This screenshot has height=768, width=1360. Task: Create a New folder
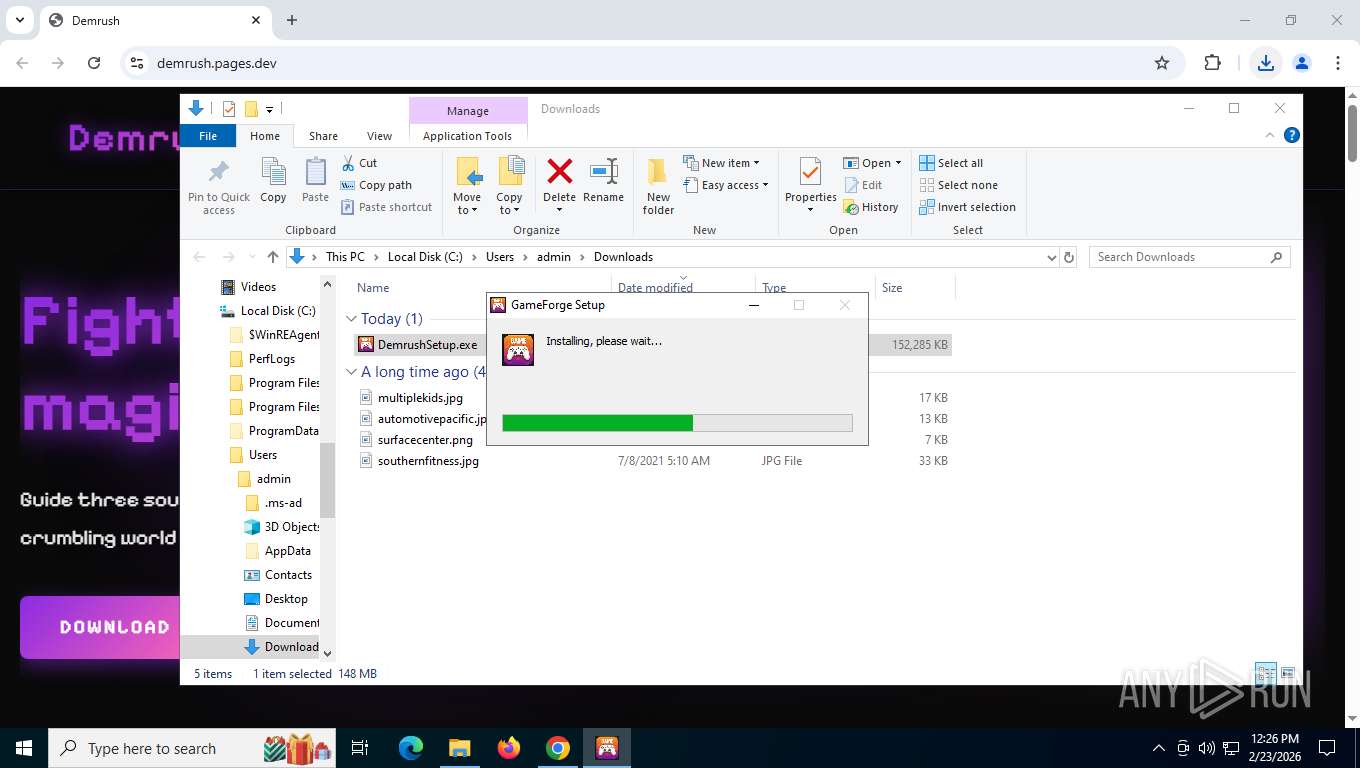pos(658,186)
